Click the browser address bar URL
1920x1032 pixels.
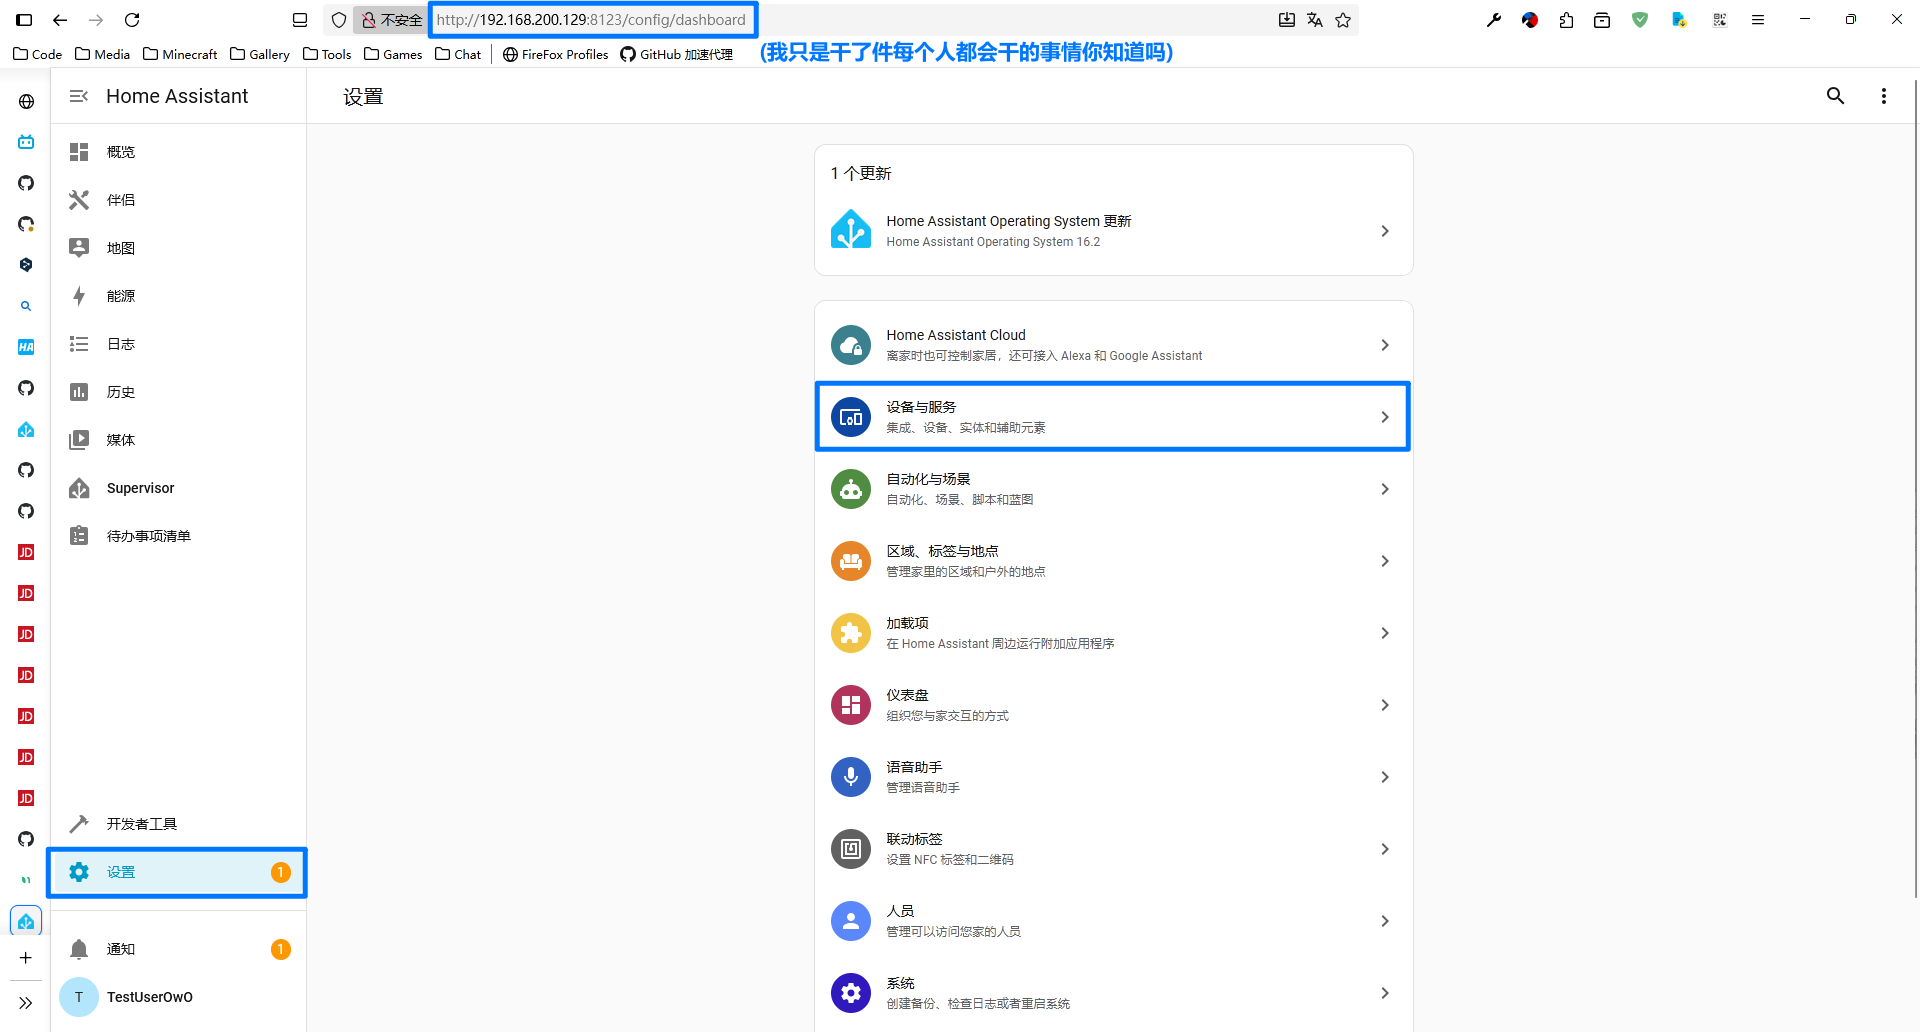pos(592,20)
